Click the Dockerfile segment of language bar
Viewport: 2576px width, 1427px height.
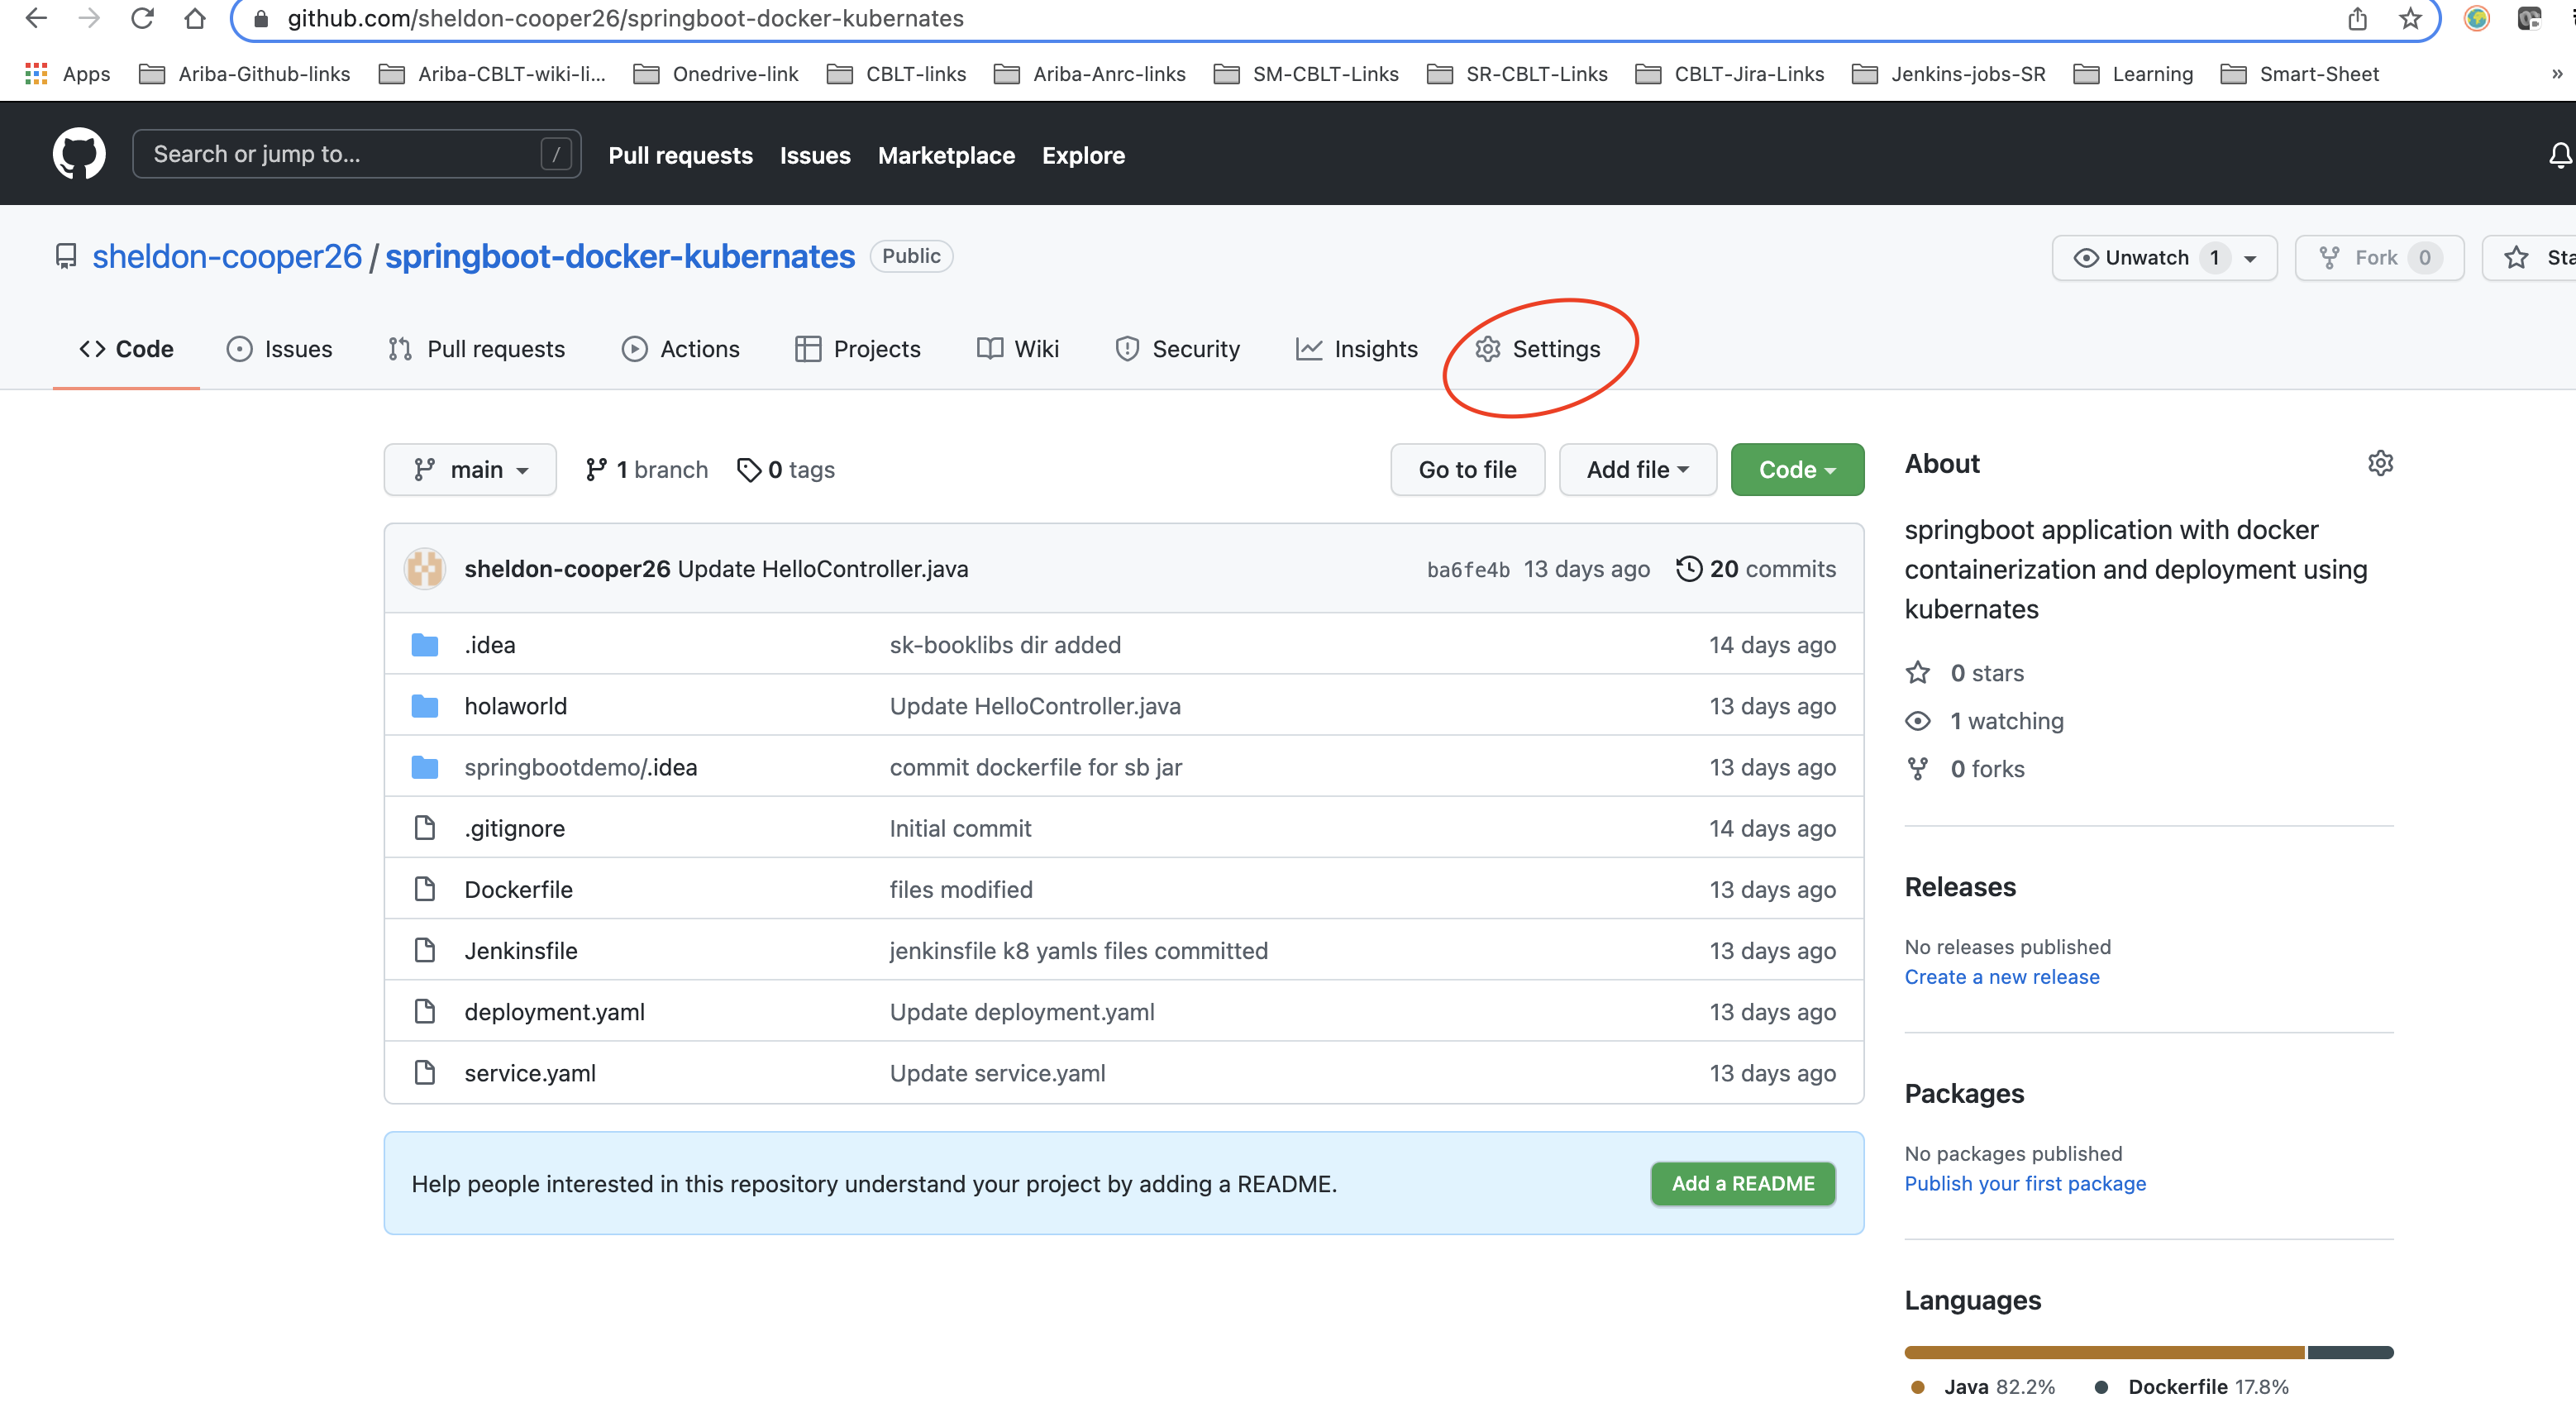click(x=2350, y=1352)
